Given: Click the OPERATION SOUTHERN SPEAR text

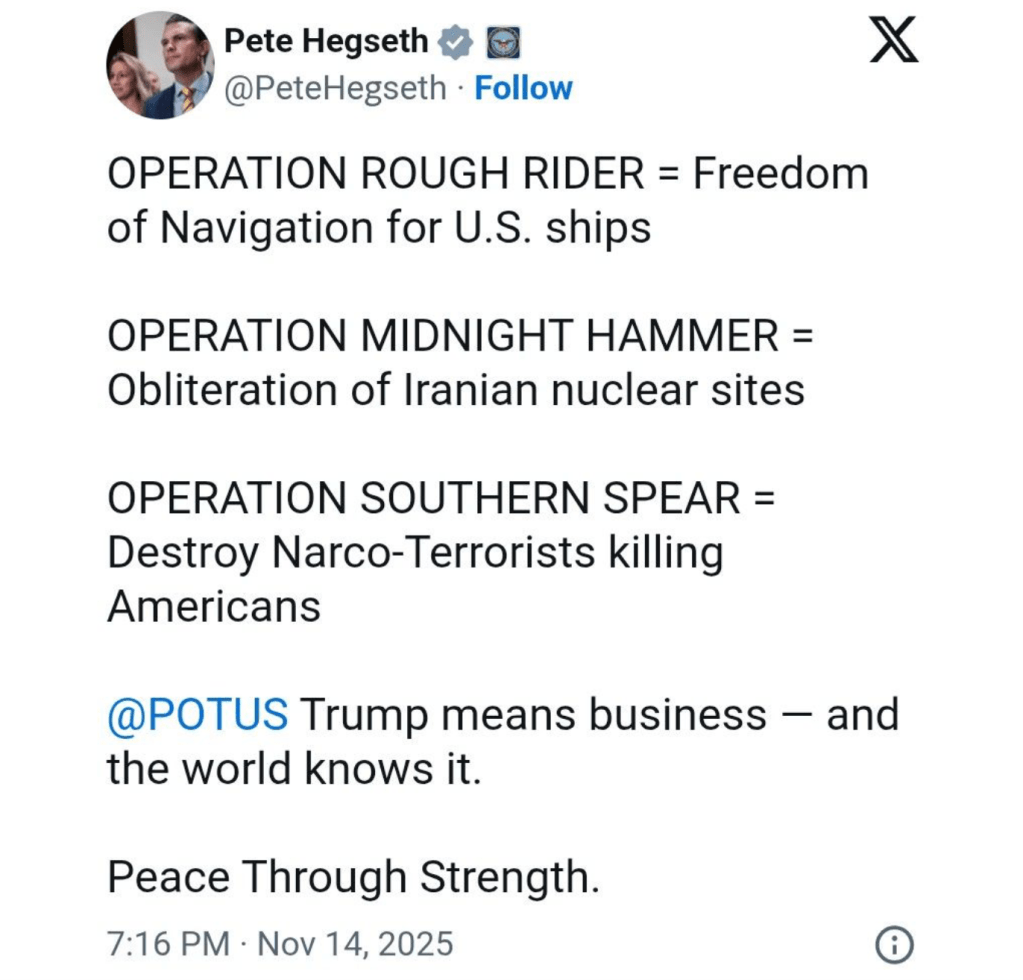Looking at the screenshot, I should click(x=423, y=499).
